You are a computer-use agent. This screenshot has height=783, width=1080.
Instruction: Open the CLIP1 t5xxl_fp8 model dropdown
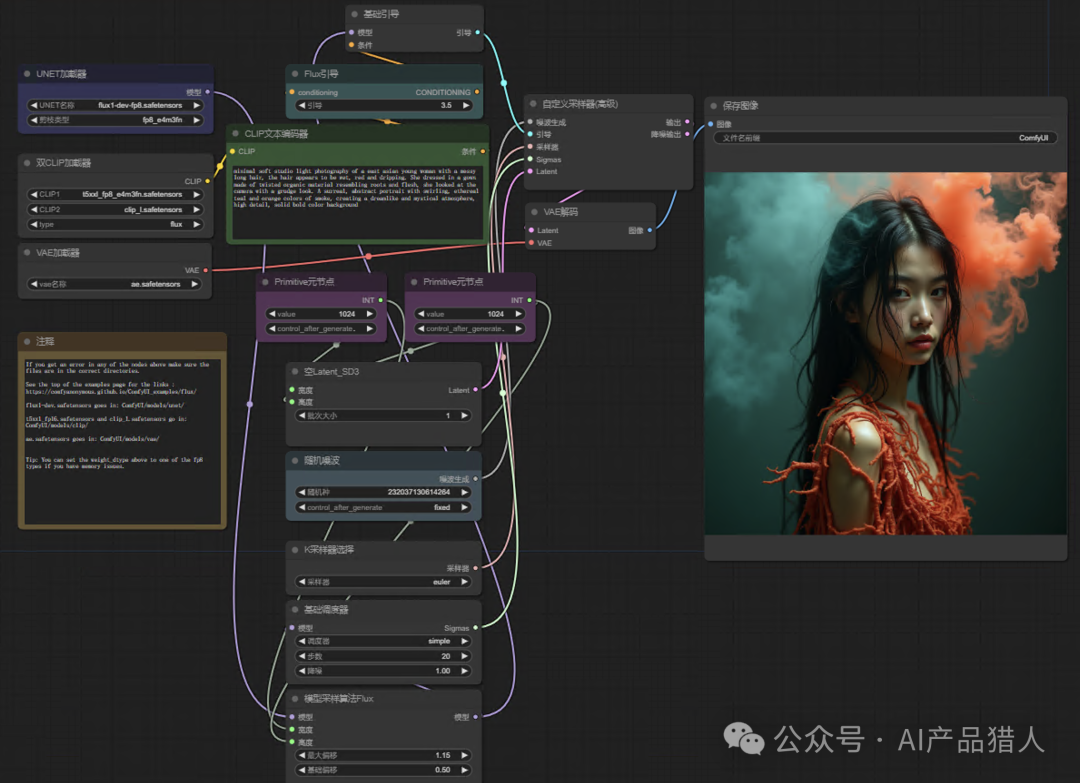116,194
